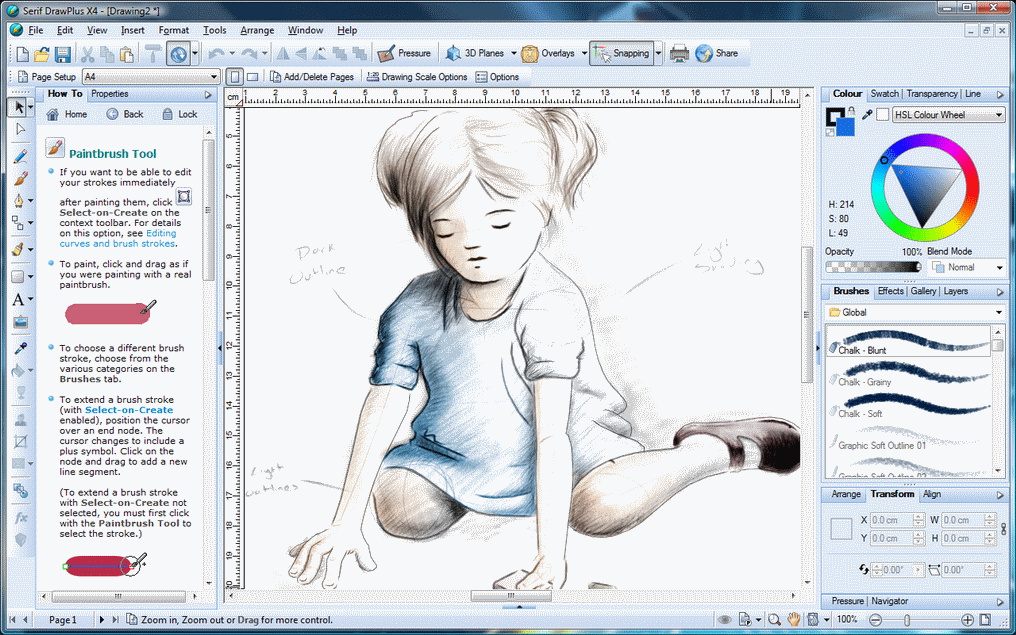1016x635 pixels.
Task: Toggle portrait page orientation
Action: [x=234, y=76]
